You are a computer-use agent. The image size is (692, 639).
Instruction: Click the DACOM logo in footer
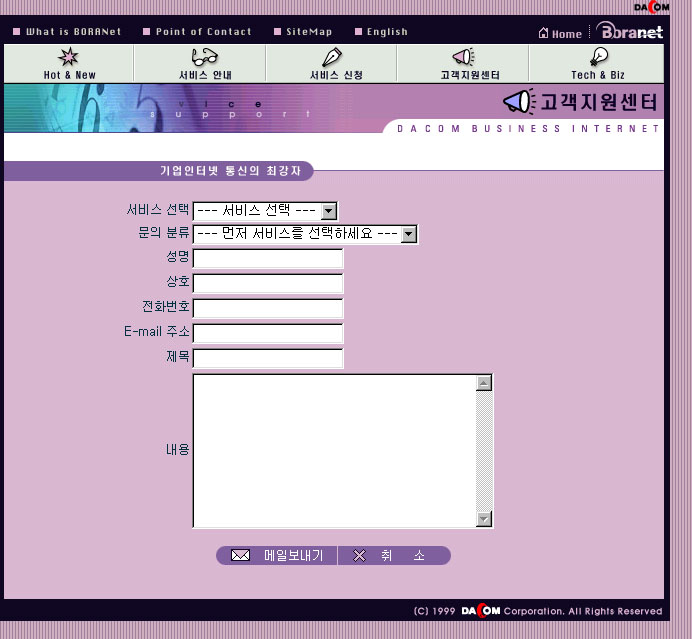(481, 611)
